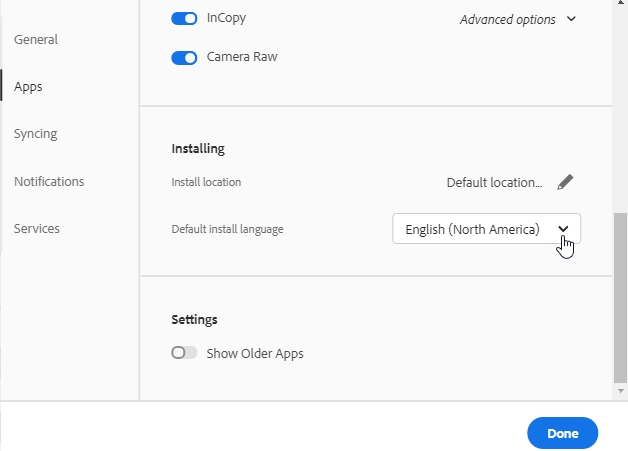This screenshot has height=451, width=628.
Task: Click the English (North America) language field
Action: (x=472, y=229)
